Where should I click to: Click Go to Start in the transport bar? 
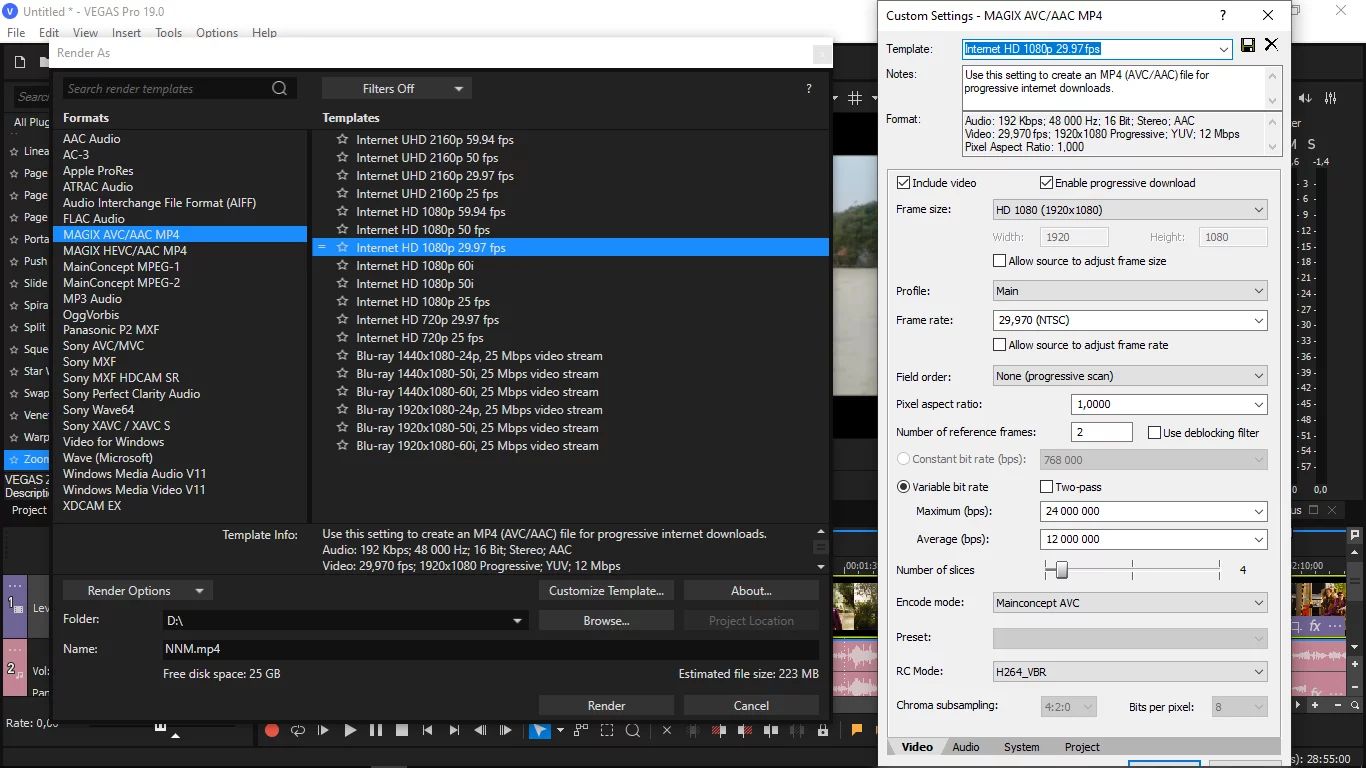428,731
